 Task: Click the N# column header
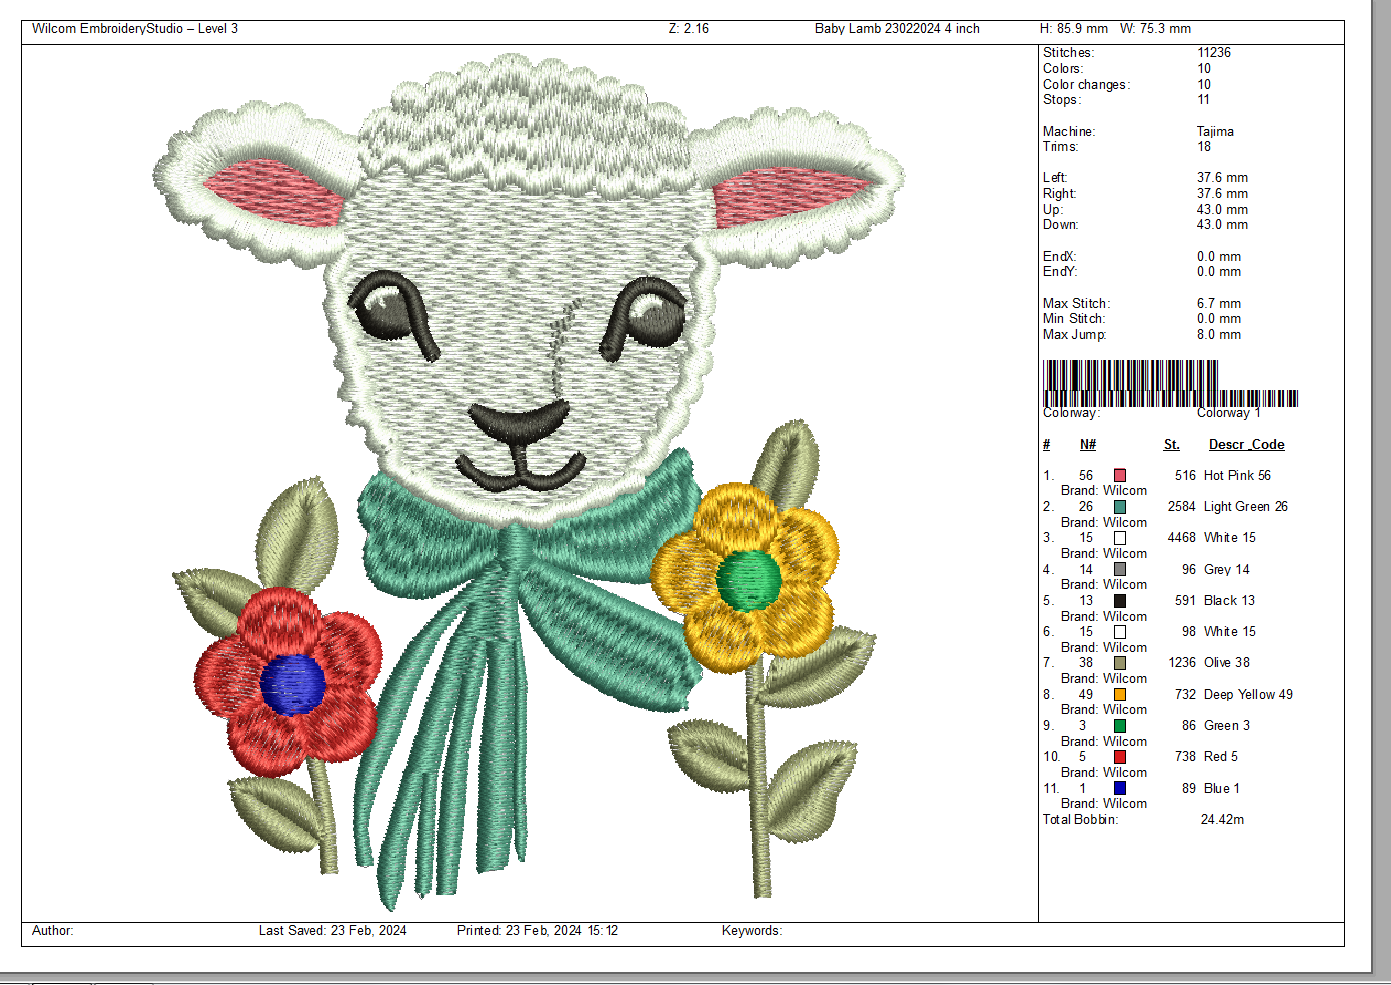point(1087,445)
